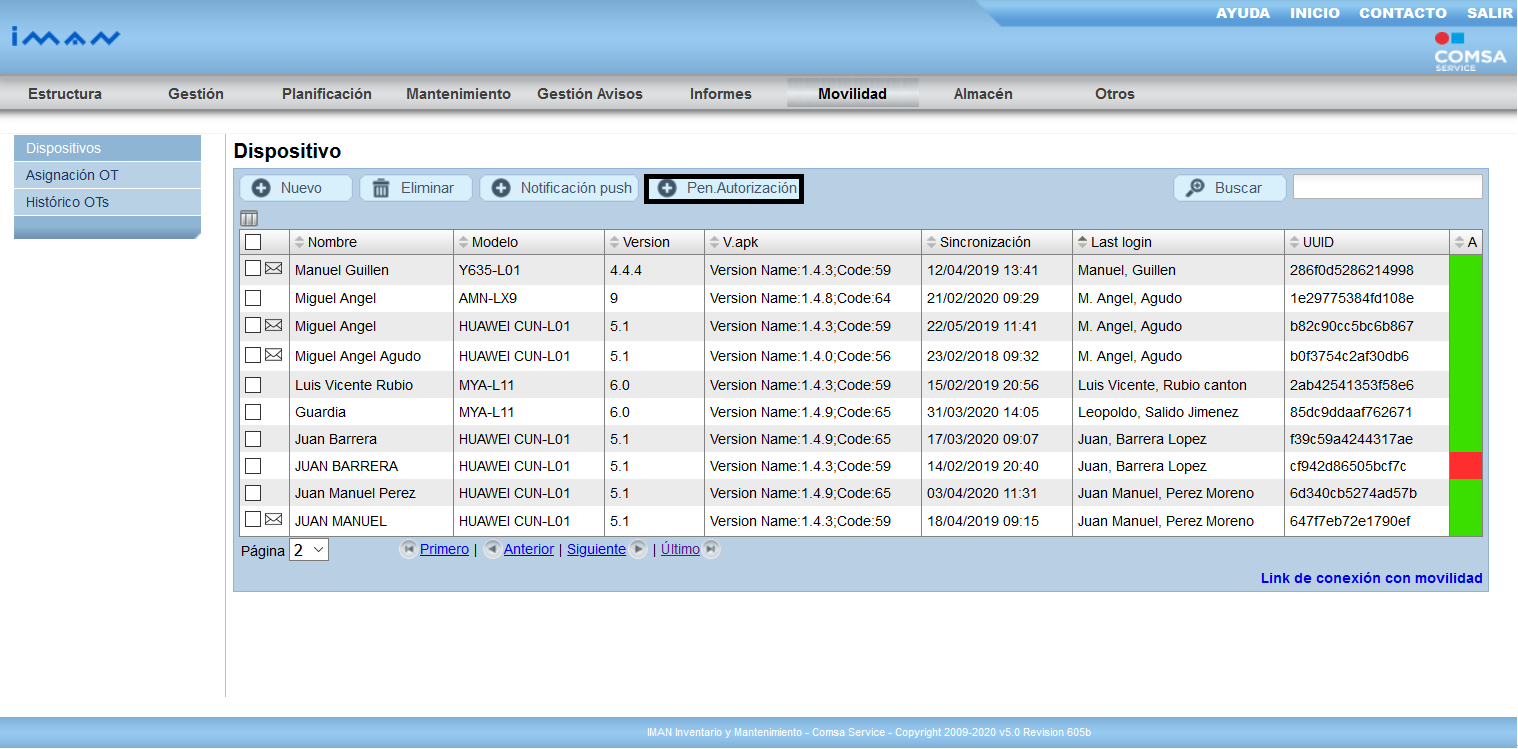Click the next-page arrow icon beside Siguiente
1518x749 pixels.
point(638,549)
